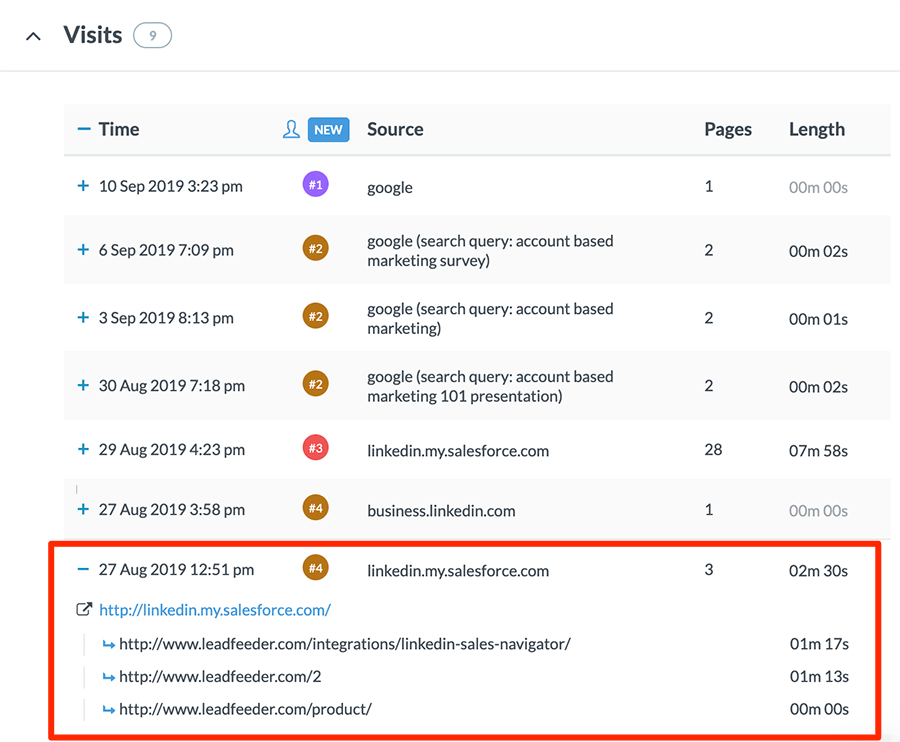Sort visits by the Pages column
The image size is (900, 742).
point(728,129)
